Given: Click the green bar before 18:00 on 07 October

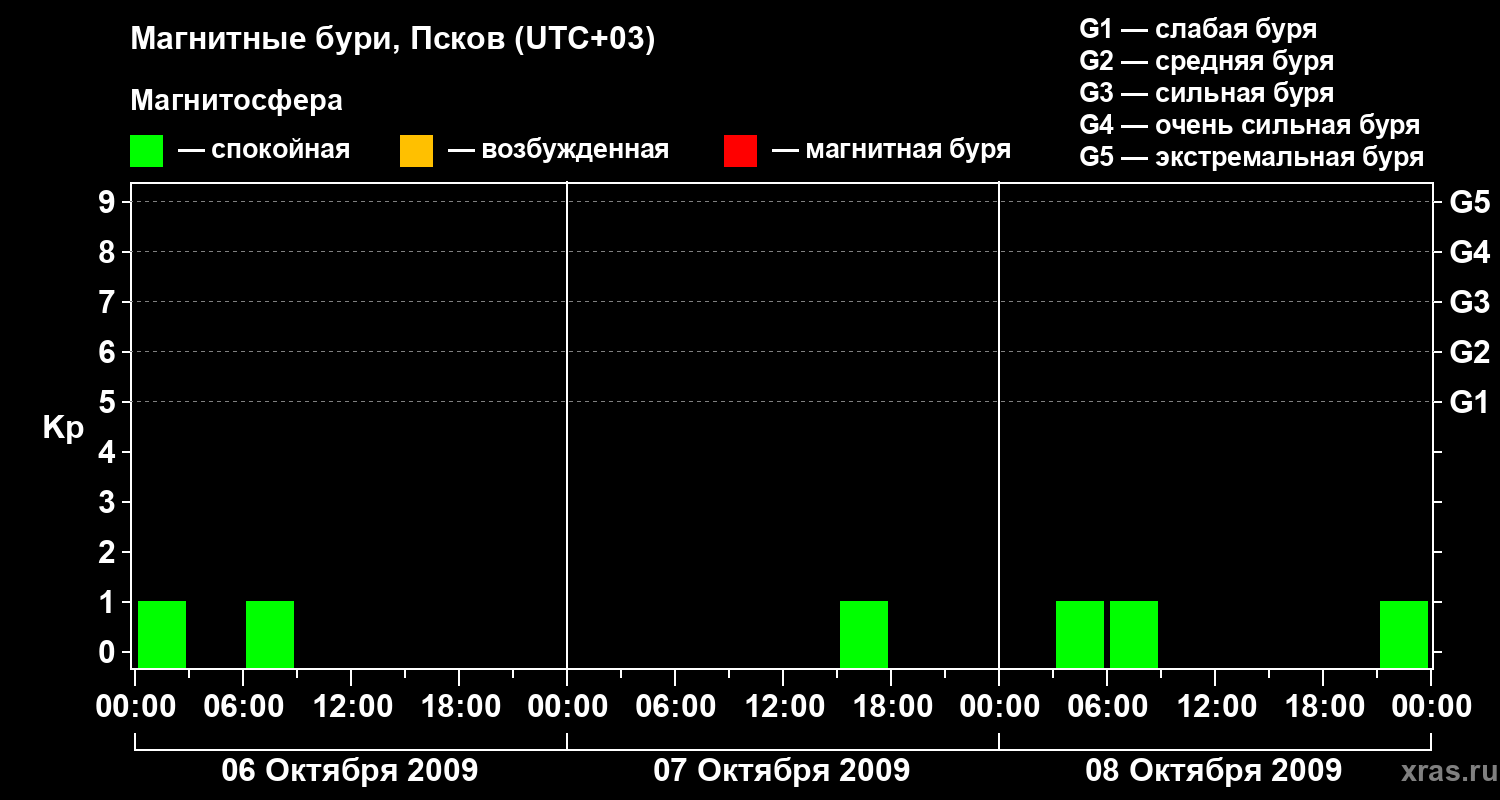Looking at the screenshot, I should point(864,634).
